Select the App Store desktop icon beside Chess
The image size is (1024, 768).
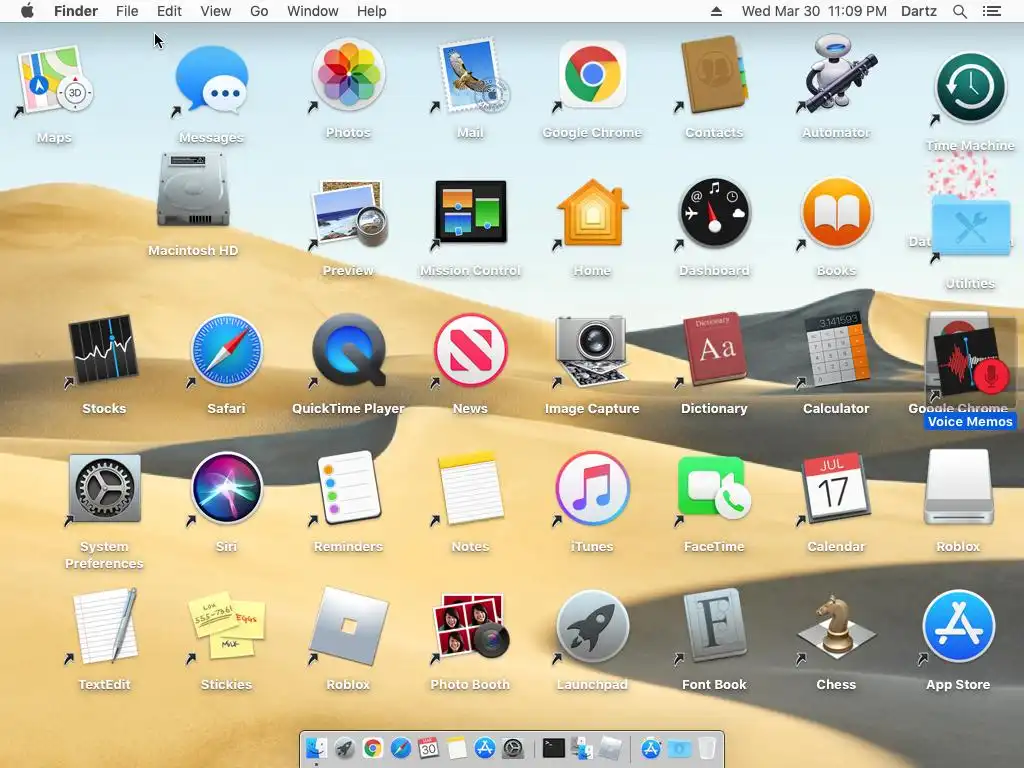coord(958,626)
